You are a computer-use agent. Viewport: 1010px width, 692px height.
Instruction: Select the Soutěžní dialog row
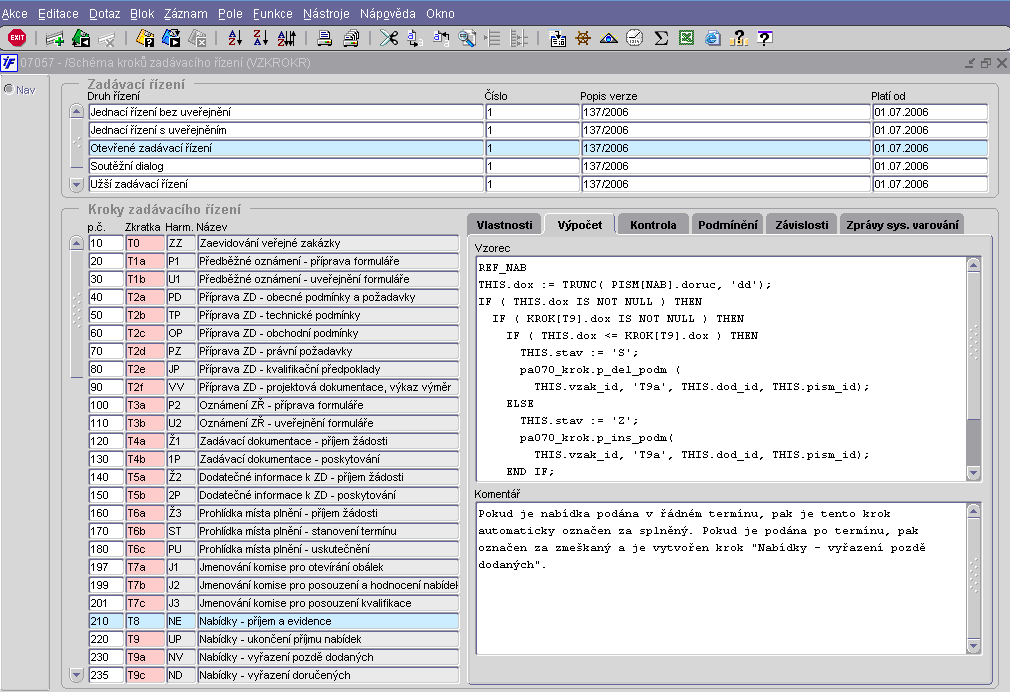coord(285,166)
